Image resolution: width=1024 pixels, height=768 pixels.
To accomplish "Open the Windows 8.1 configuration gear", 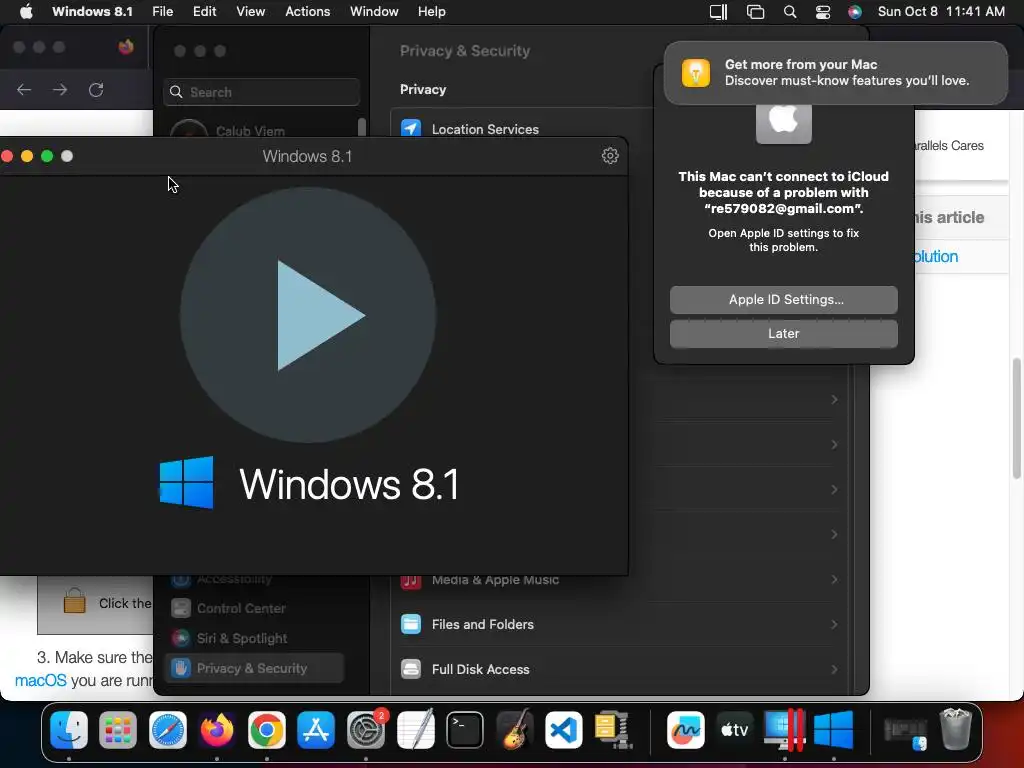I will (x=610, y=155).
